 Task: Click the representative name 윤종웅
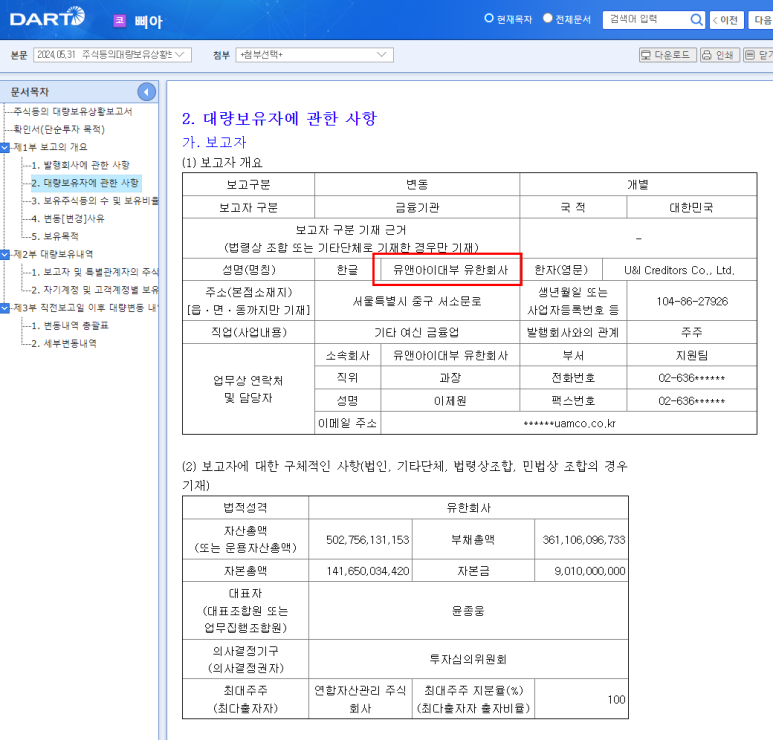point(468,611)
